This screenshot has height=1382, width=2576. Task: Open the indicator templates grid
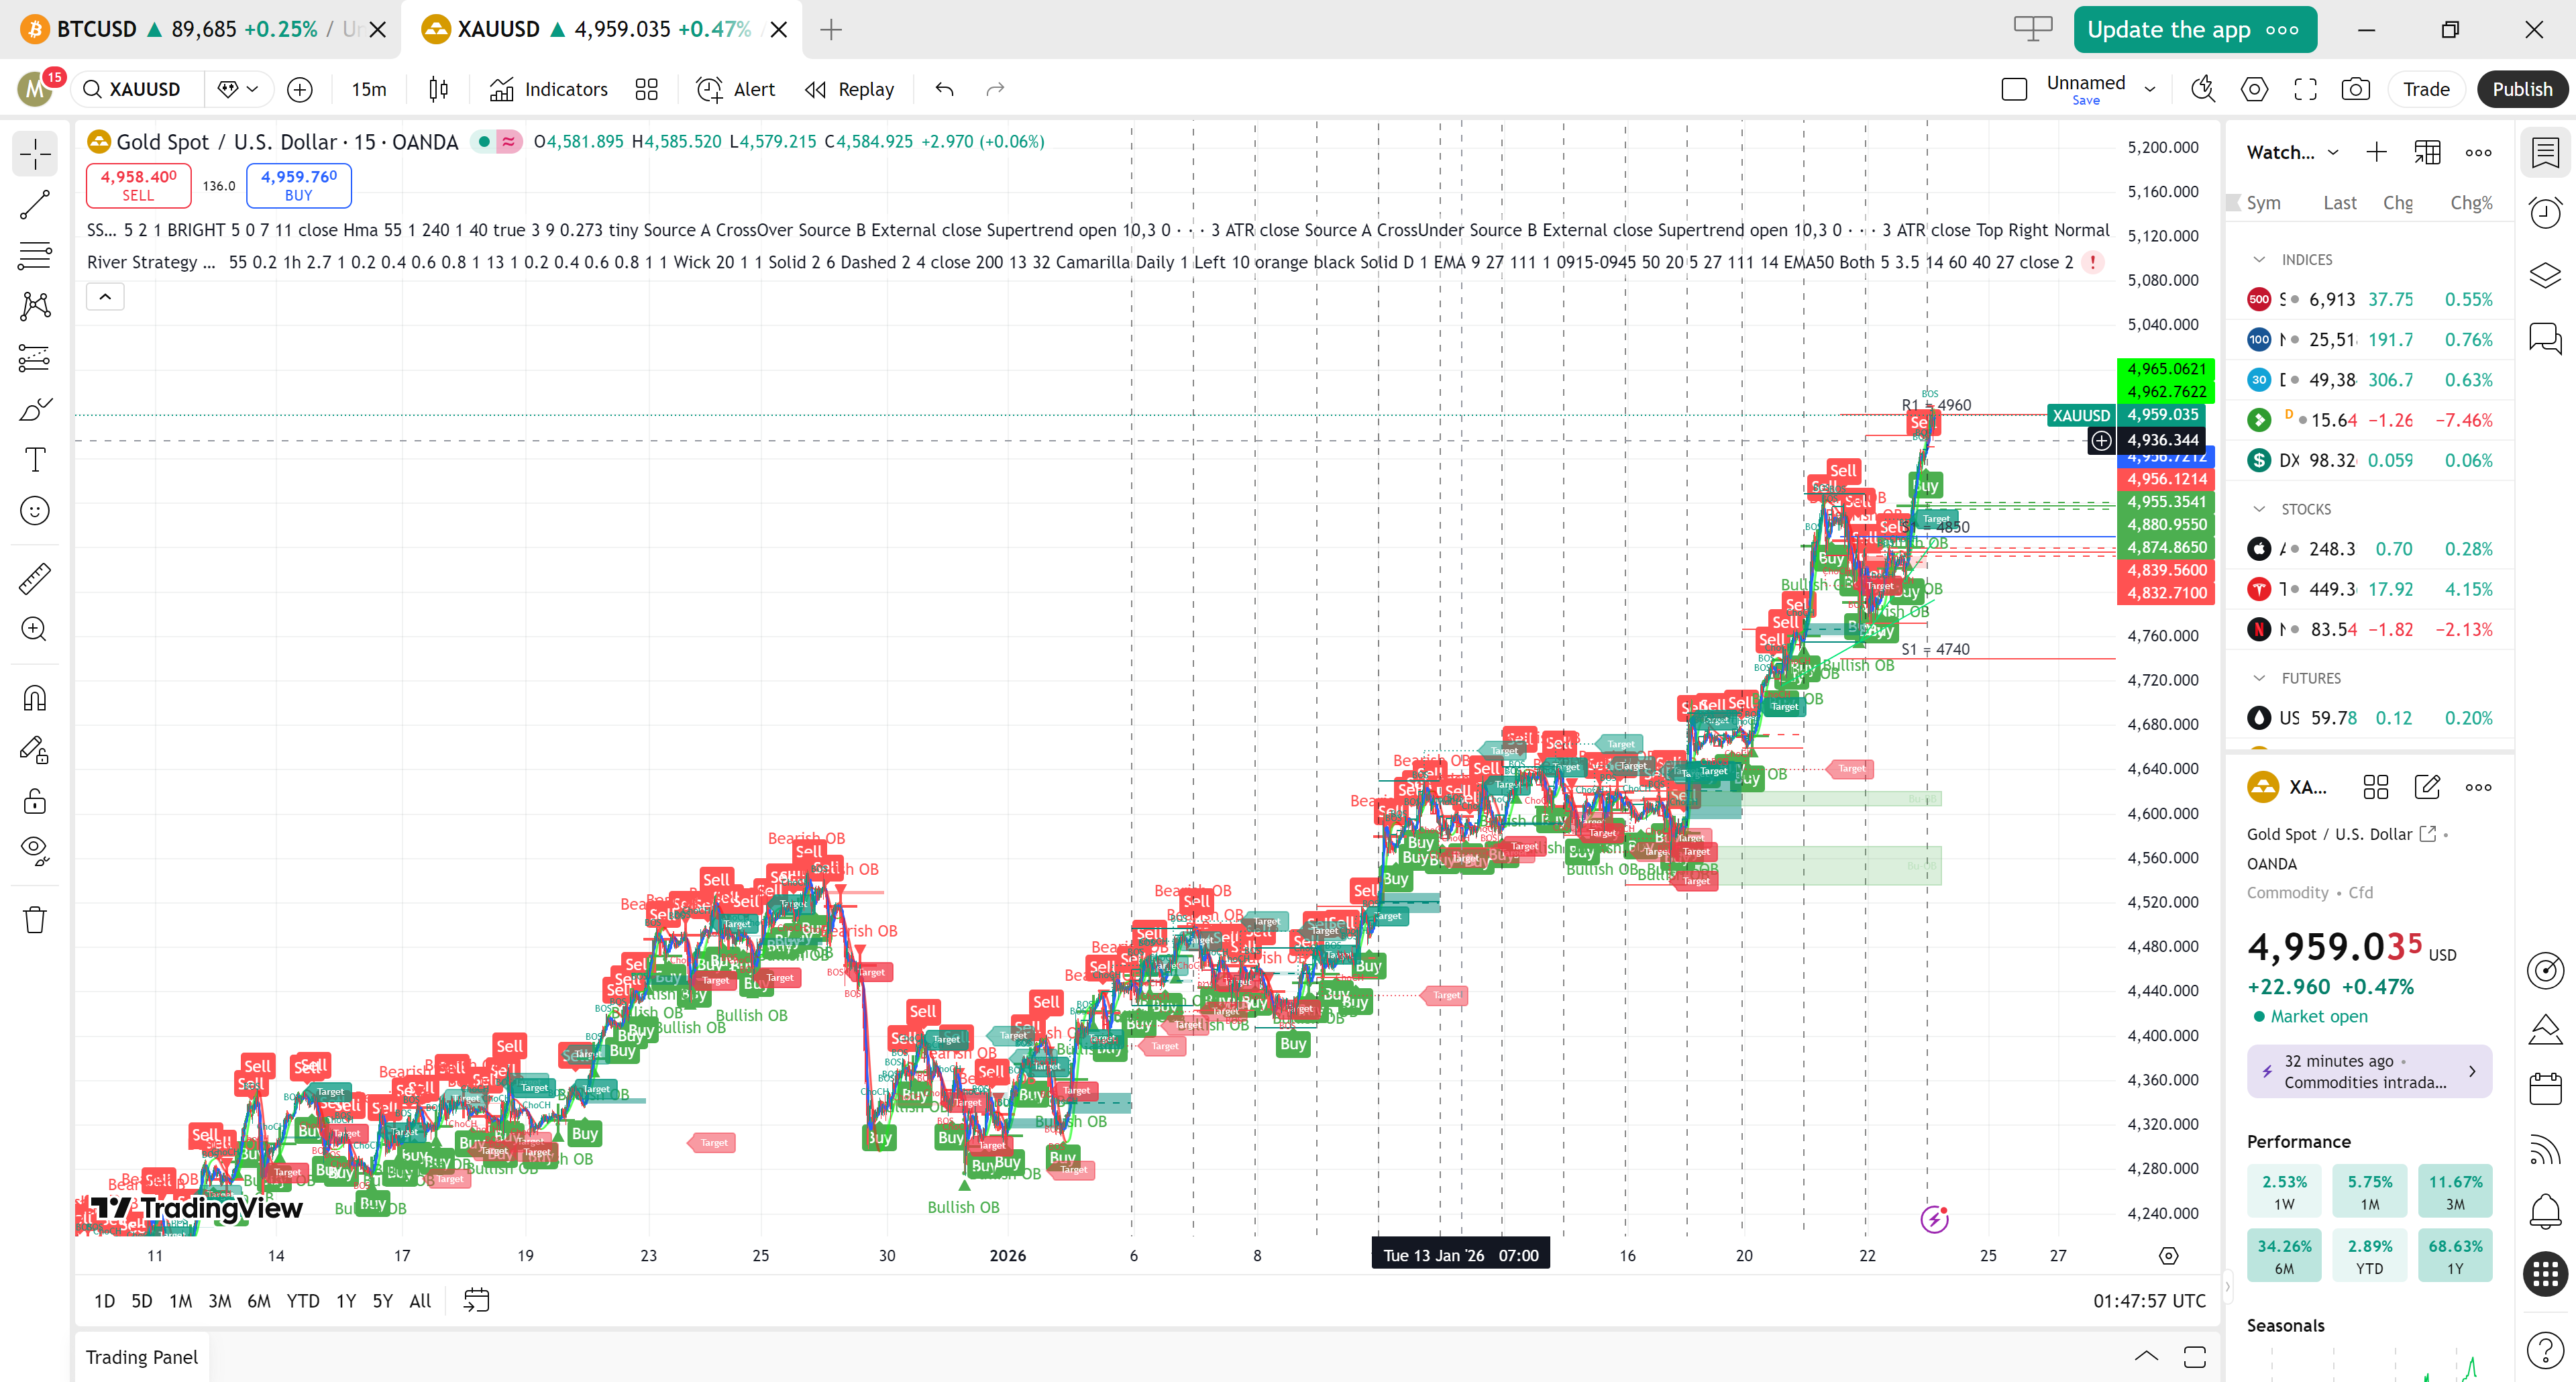[647, 89]
